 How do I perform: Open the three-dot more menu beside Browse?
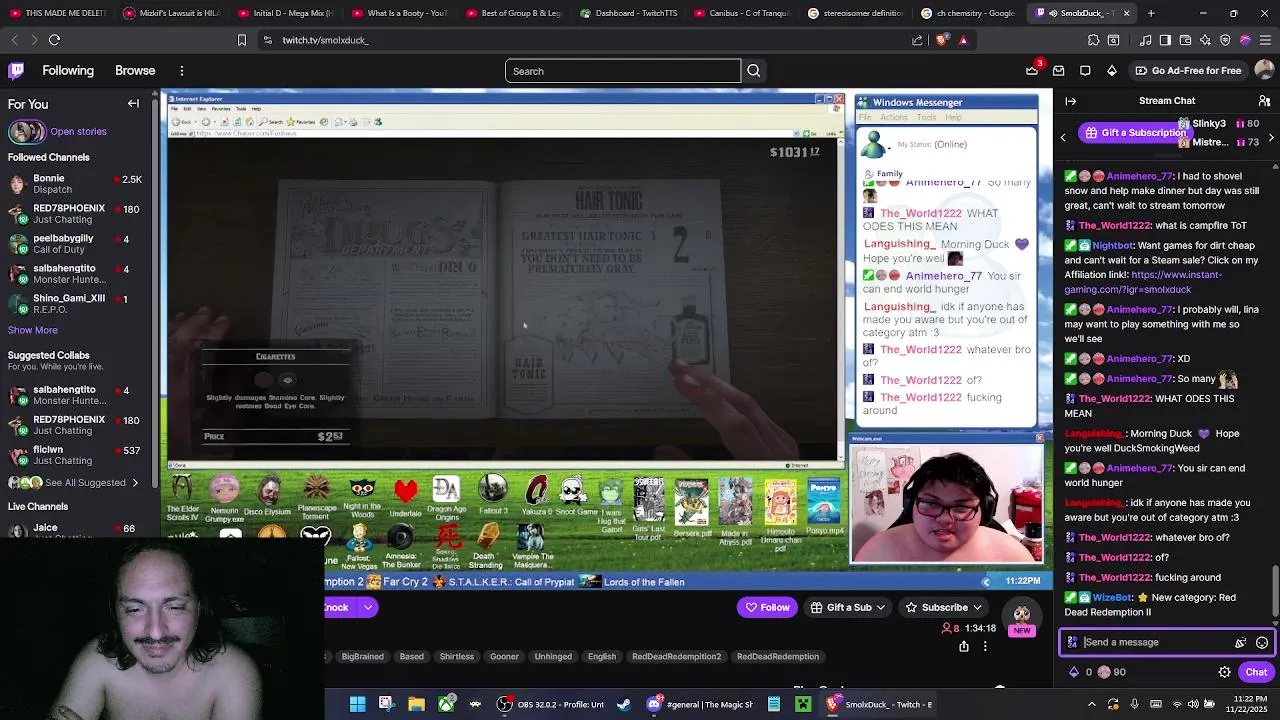click(182, 71)
